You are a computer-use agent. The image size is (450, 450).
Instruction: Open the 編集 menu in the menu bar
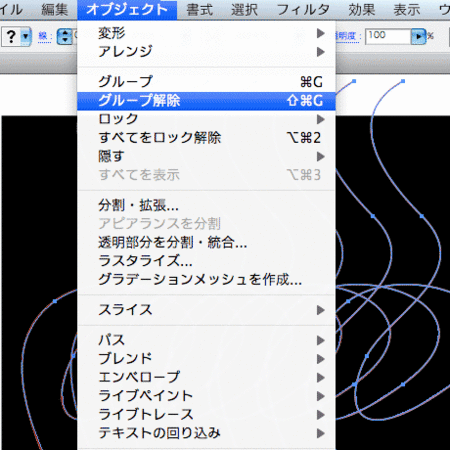point(54,10)
